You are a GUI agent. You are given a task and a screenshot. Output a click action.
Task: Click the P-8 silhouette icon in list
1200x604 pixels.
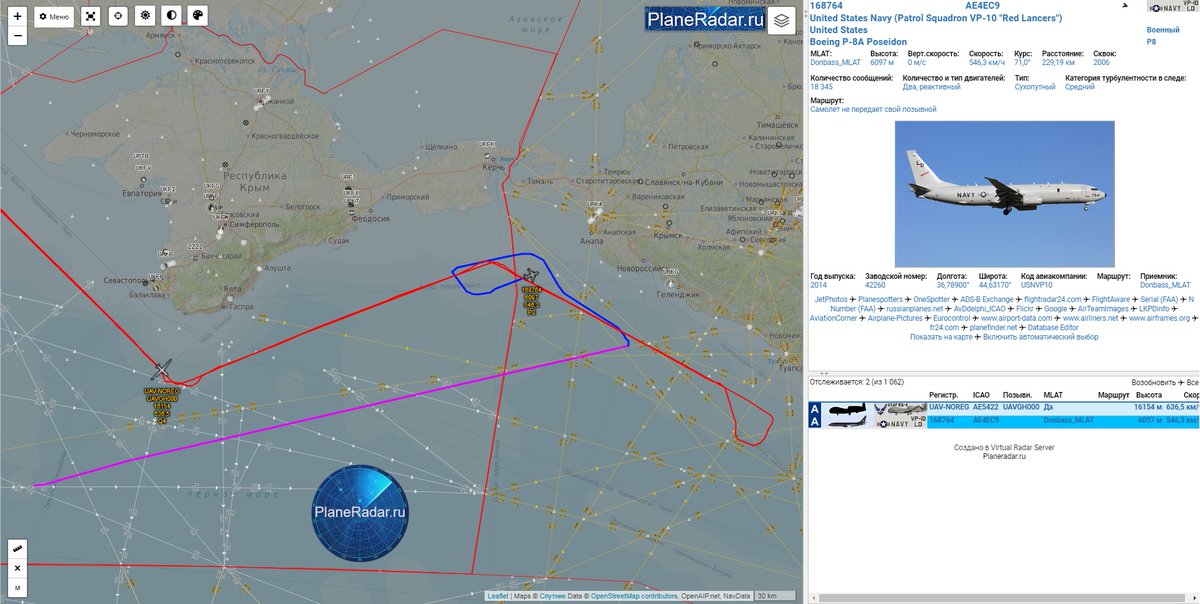tap(849, 422)
